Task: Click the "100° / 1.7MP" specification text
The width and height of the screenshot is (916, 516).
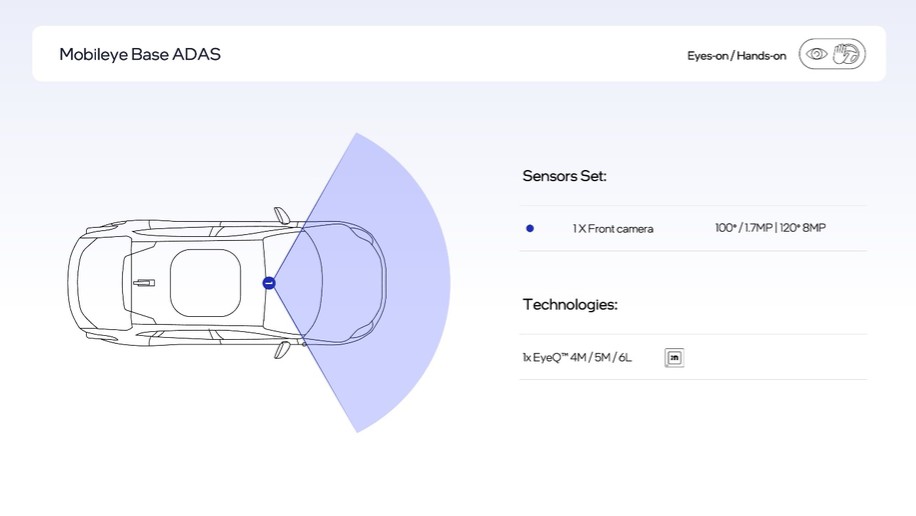Action: coord(743,228)
